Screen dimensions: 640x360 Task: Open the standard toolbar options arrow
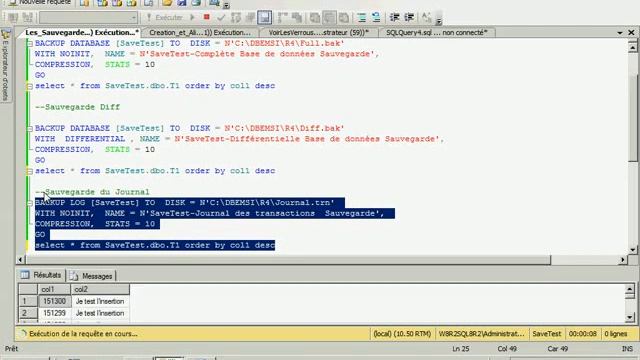coord(227,4)
